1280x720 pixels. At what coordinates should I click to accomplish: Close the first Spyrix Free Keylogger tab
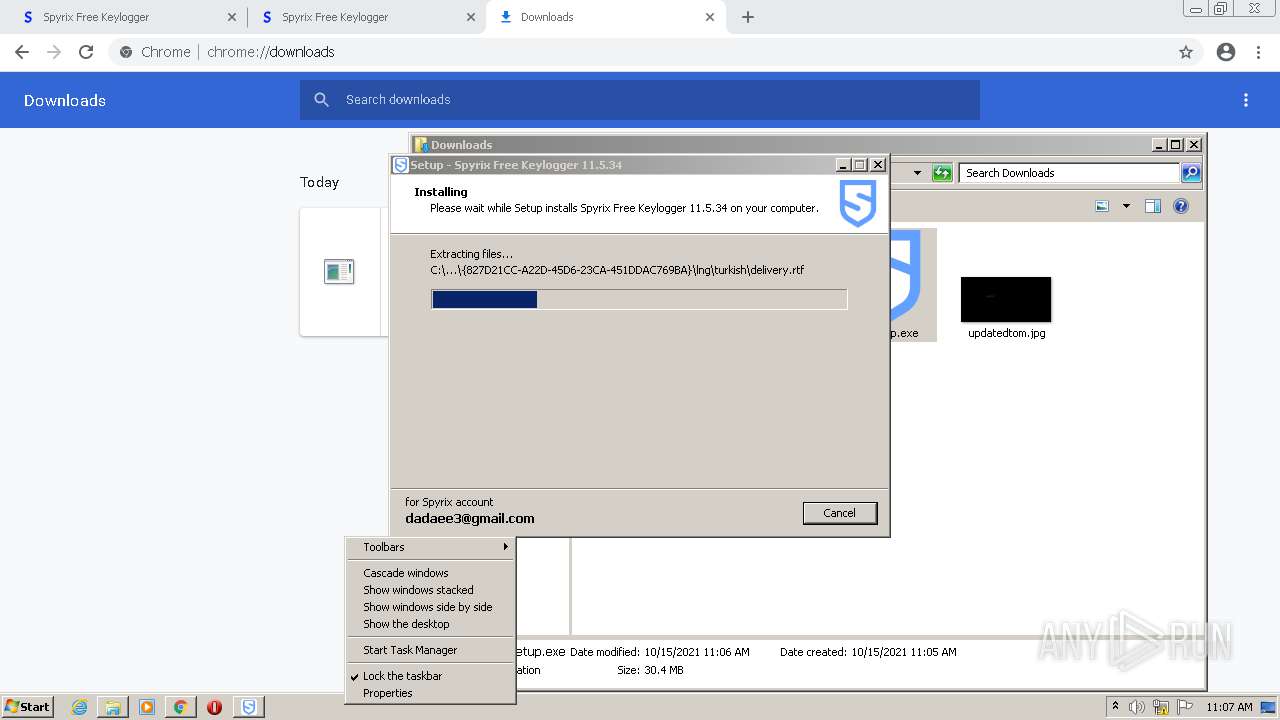click(x=232, y=17)
